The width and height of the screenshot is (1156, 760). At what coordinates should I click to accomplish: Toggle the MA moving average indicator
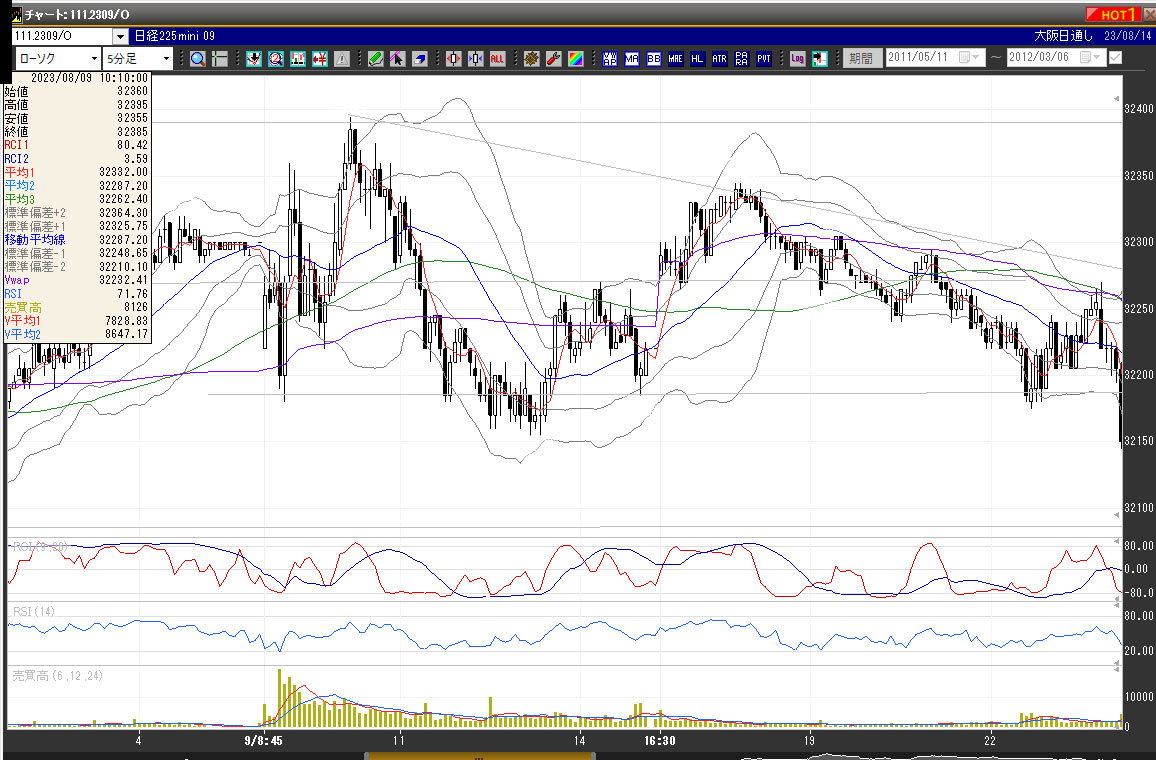632,59
